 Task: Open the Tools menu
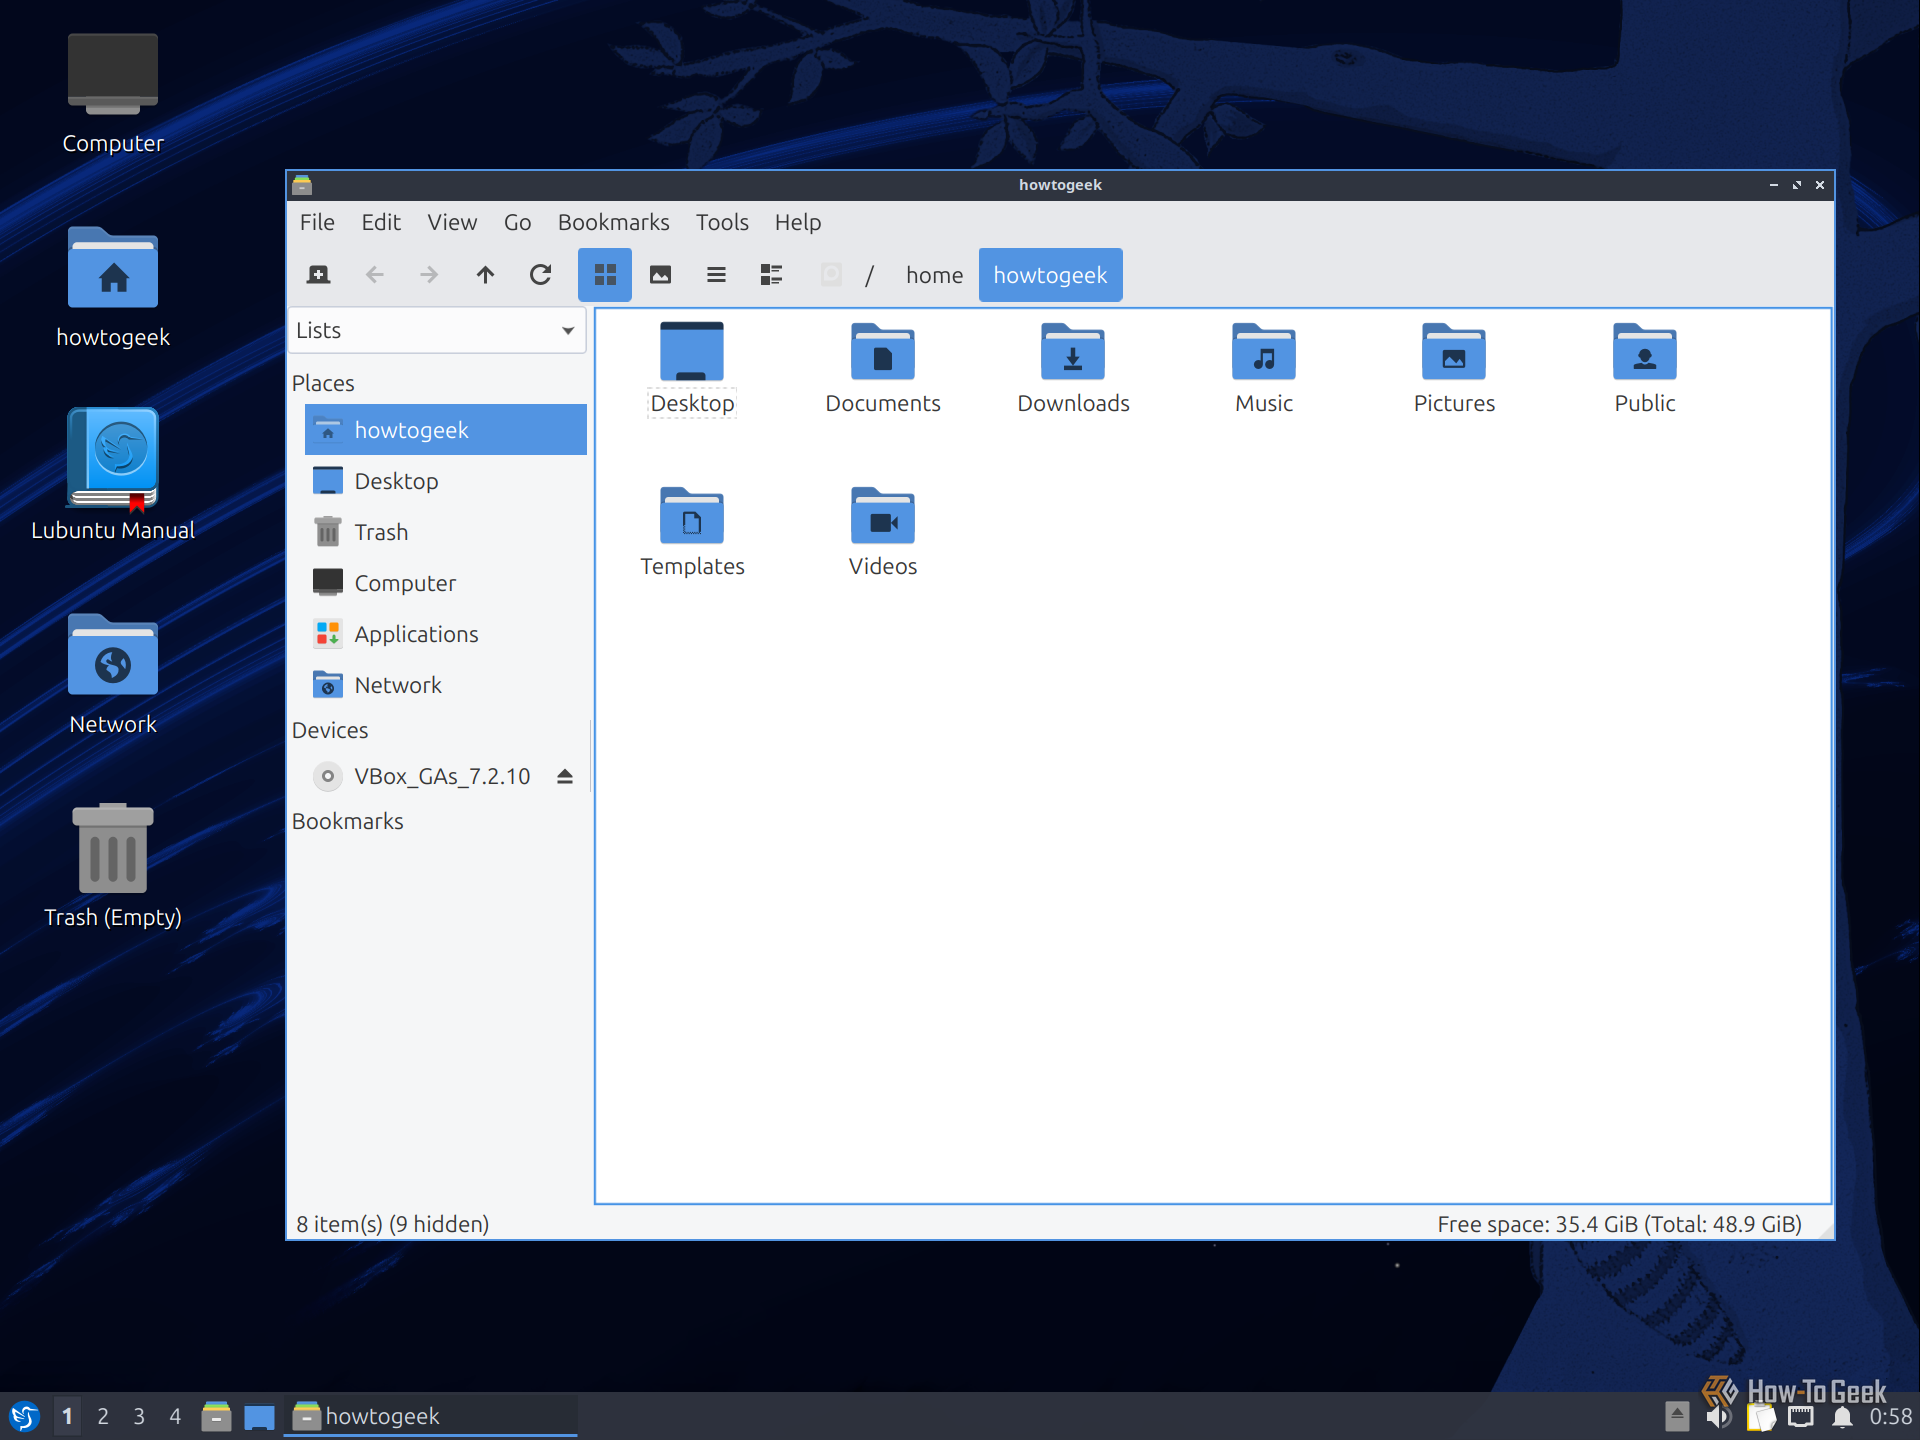pyautogui.click(x=722, y=222)
